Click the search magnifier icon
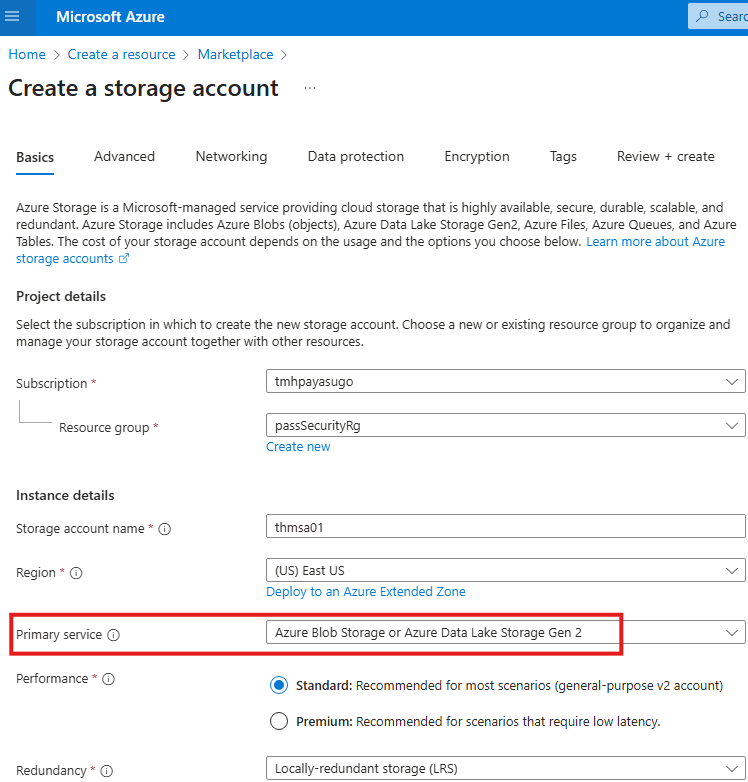The image size is (748, 782). coord(702,16)
